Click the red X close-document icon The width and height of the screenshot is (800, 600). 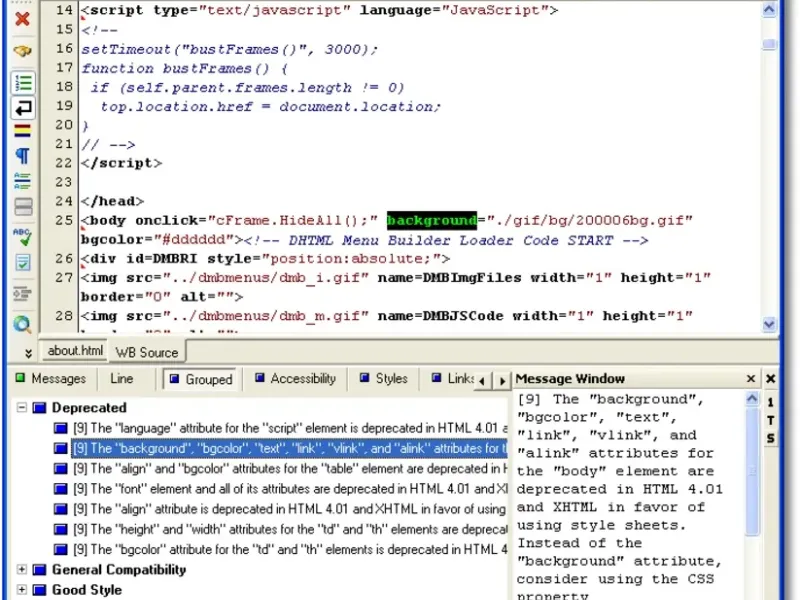[22, 19]
